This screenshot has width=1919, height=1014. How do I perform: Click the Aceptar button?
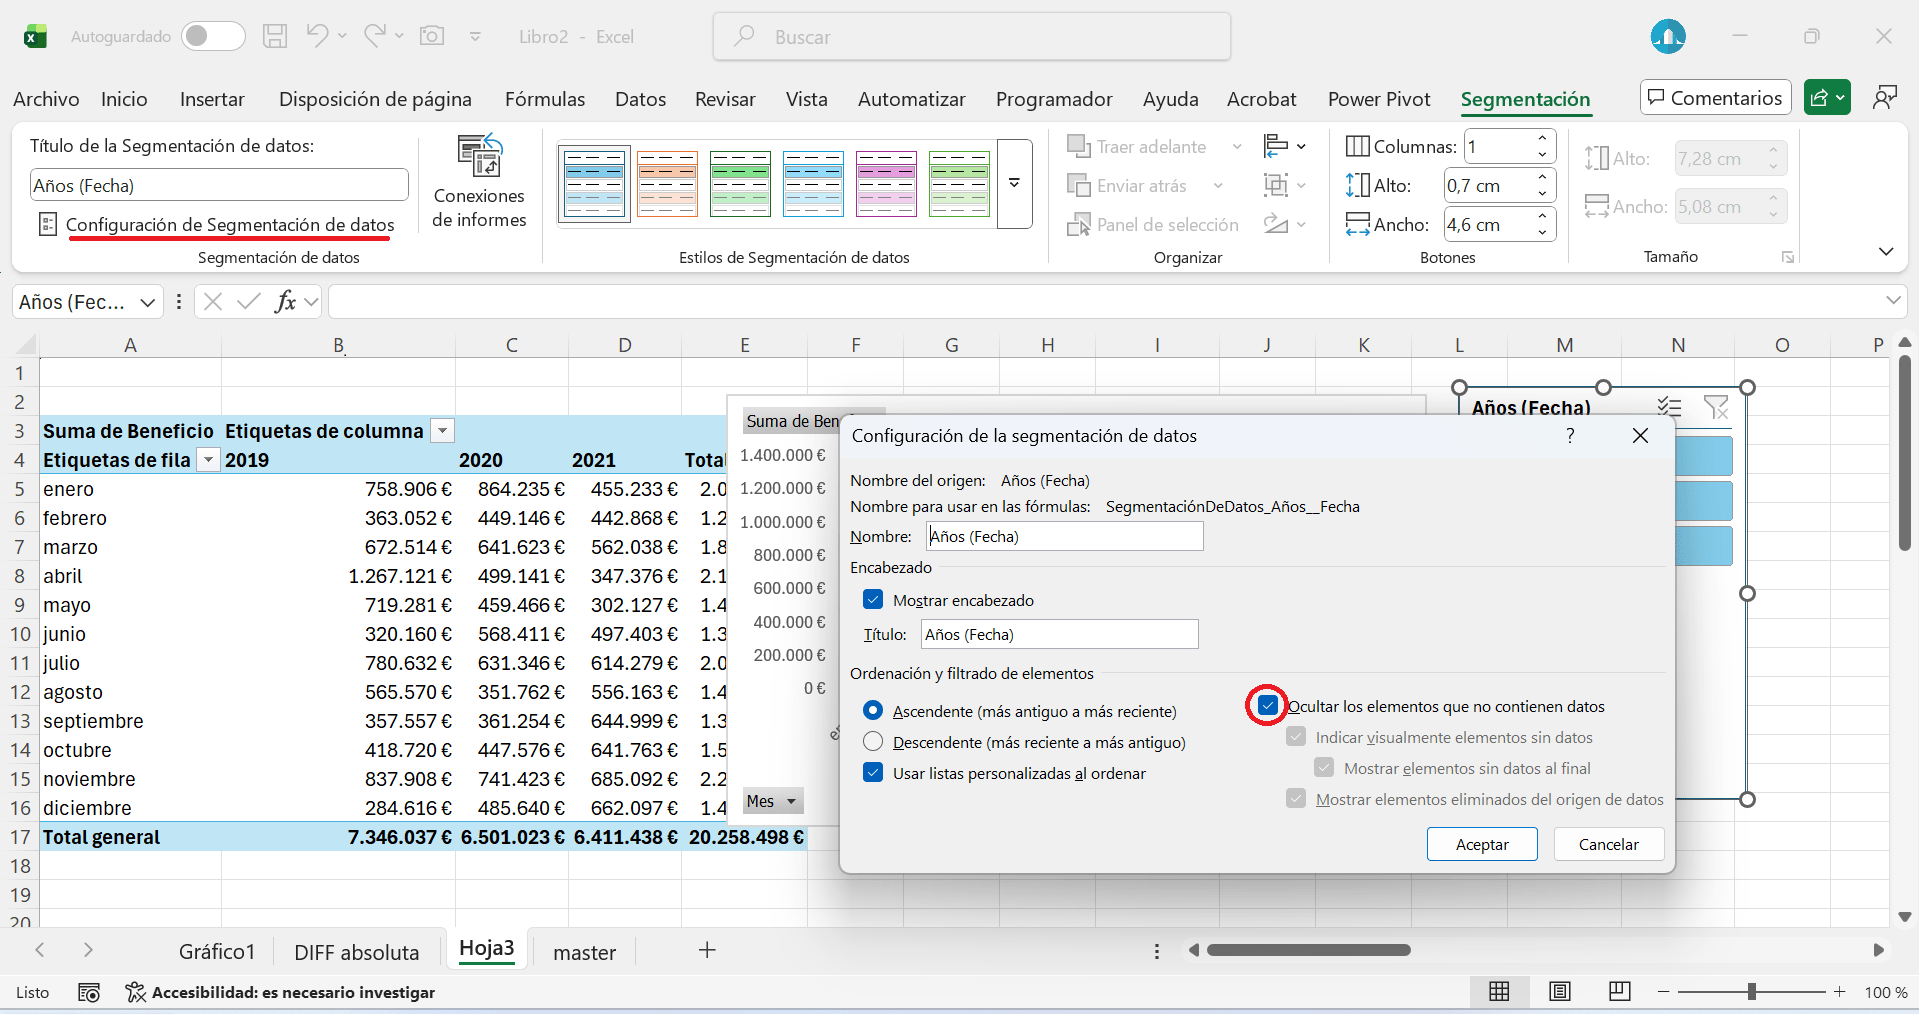1482,844
